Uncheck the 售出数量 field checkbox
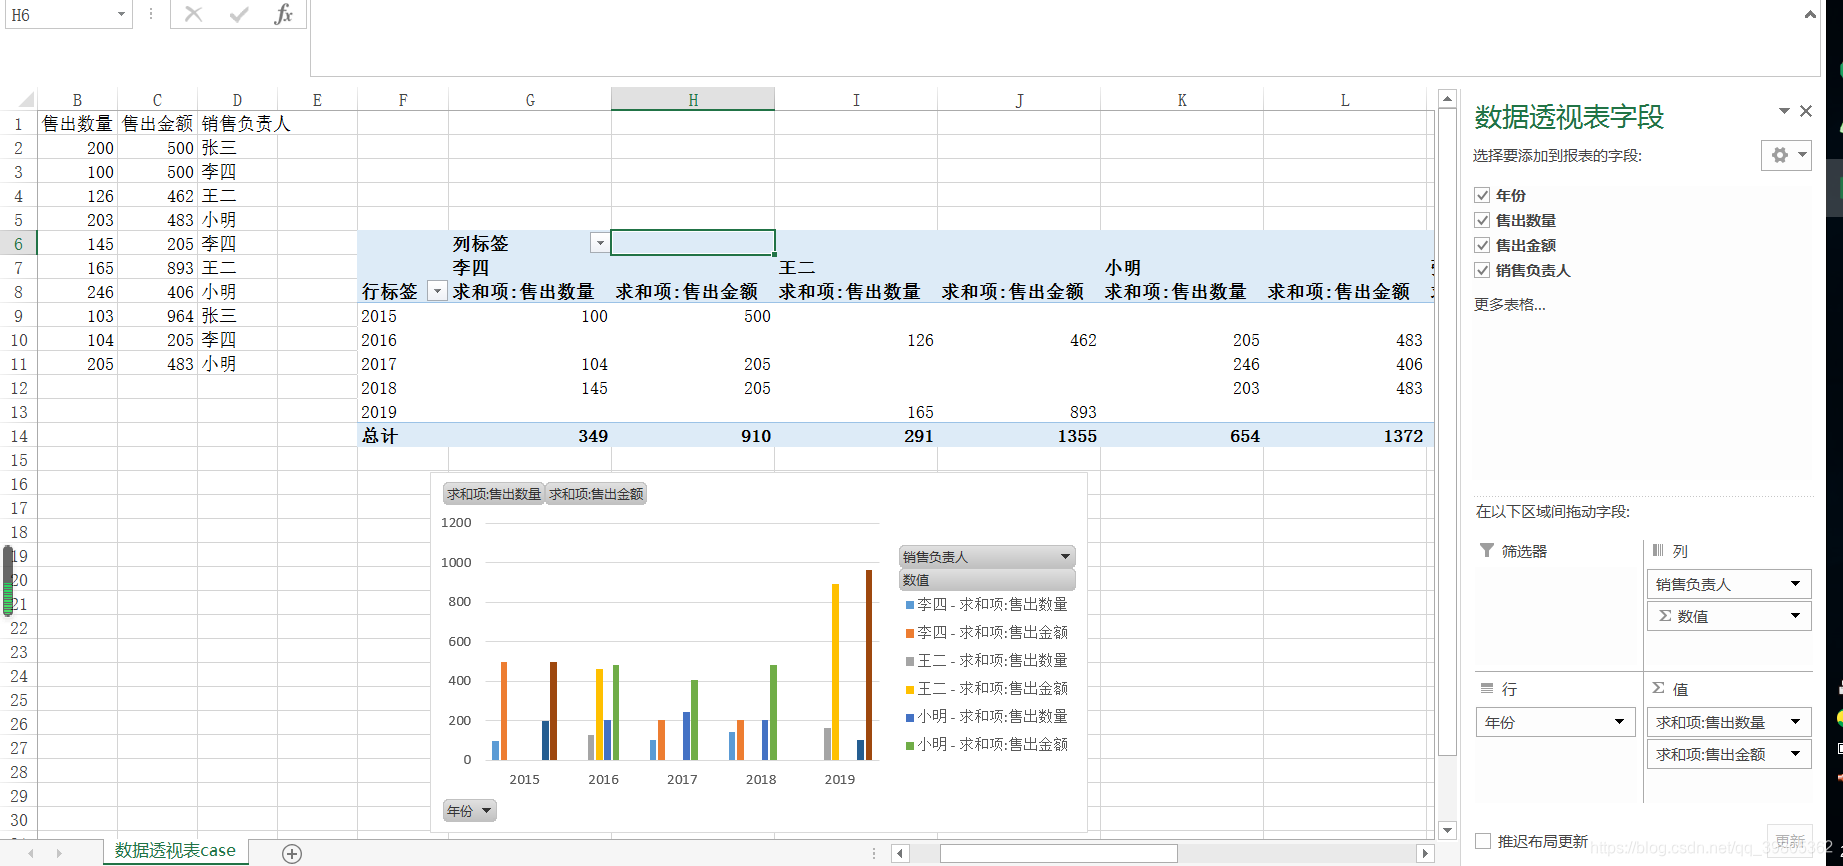The image size is (1843, 866). click(x=1482, y=220)
